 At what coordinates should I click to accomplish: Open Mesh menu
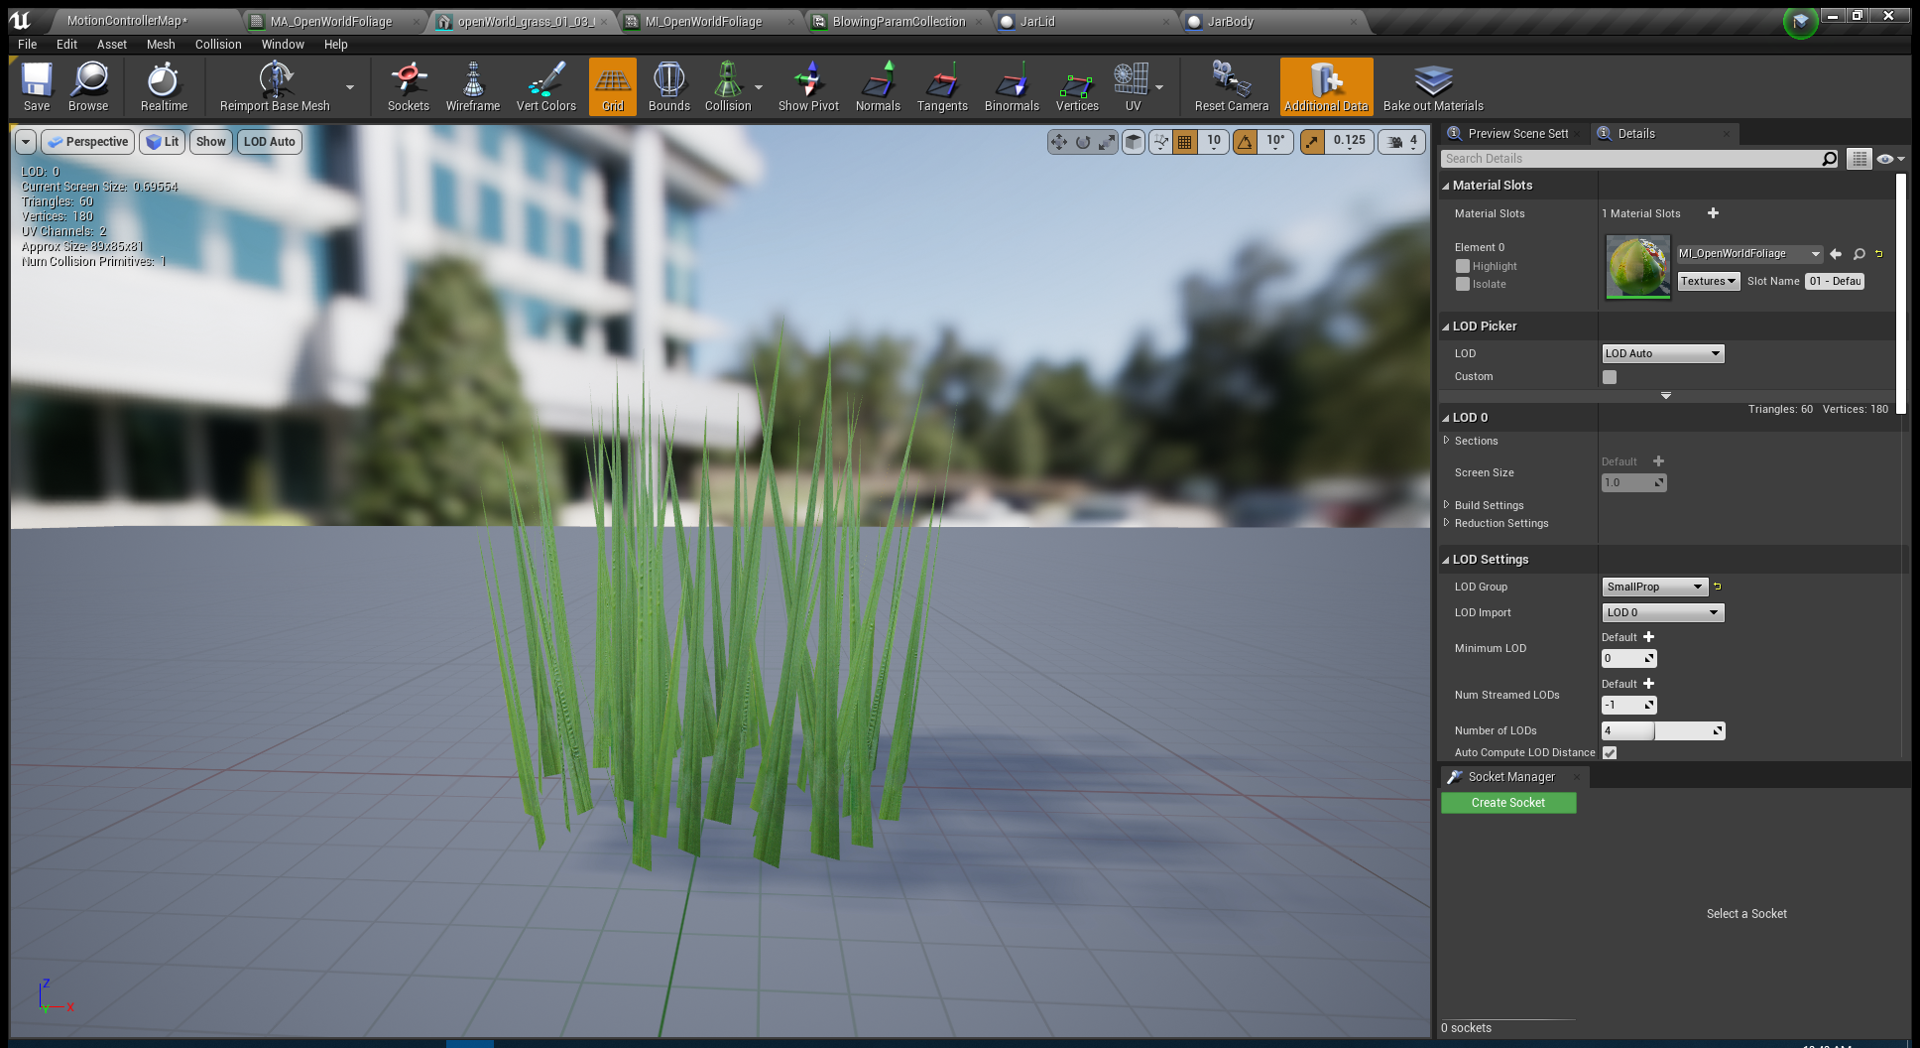pyautogui.click(x=160, y=44)
